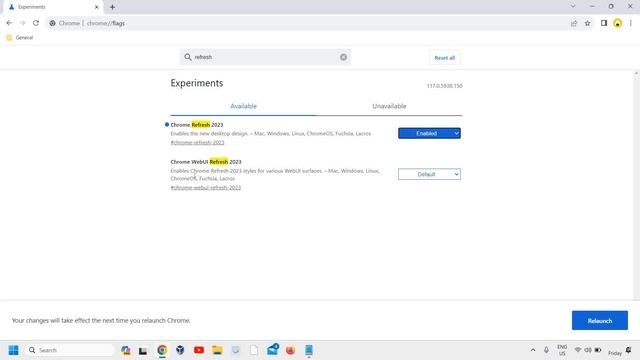Viewport: 640px width, 360px height.
Task: Open the tab search chevron in title bar
Action: tap(573, 7)
